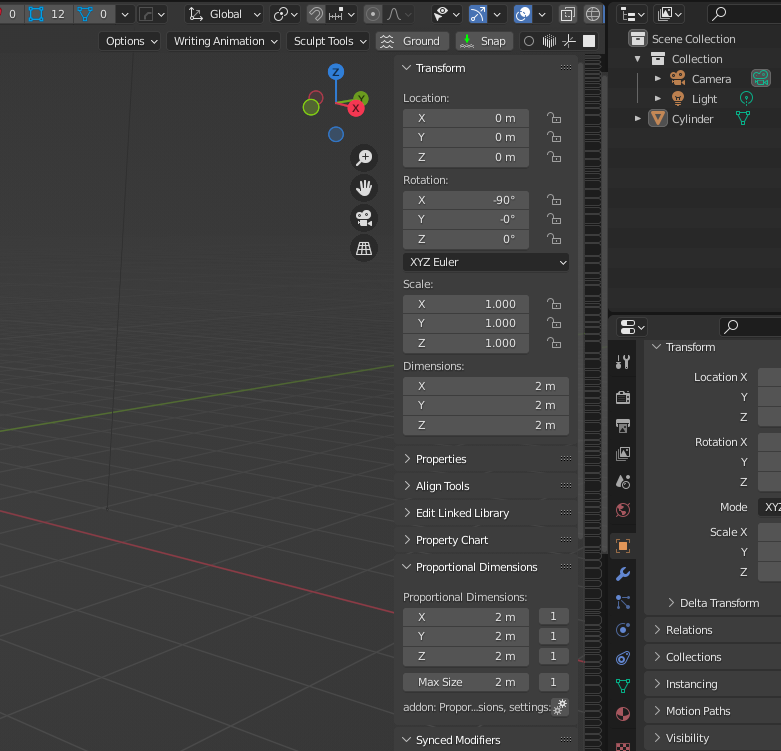
Task: Click the zoom in/out viewport gizmo
Action: pos(364,158)
